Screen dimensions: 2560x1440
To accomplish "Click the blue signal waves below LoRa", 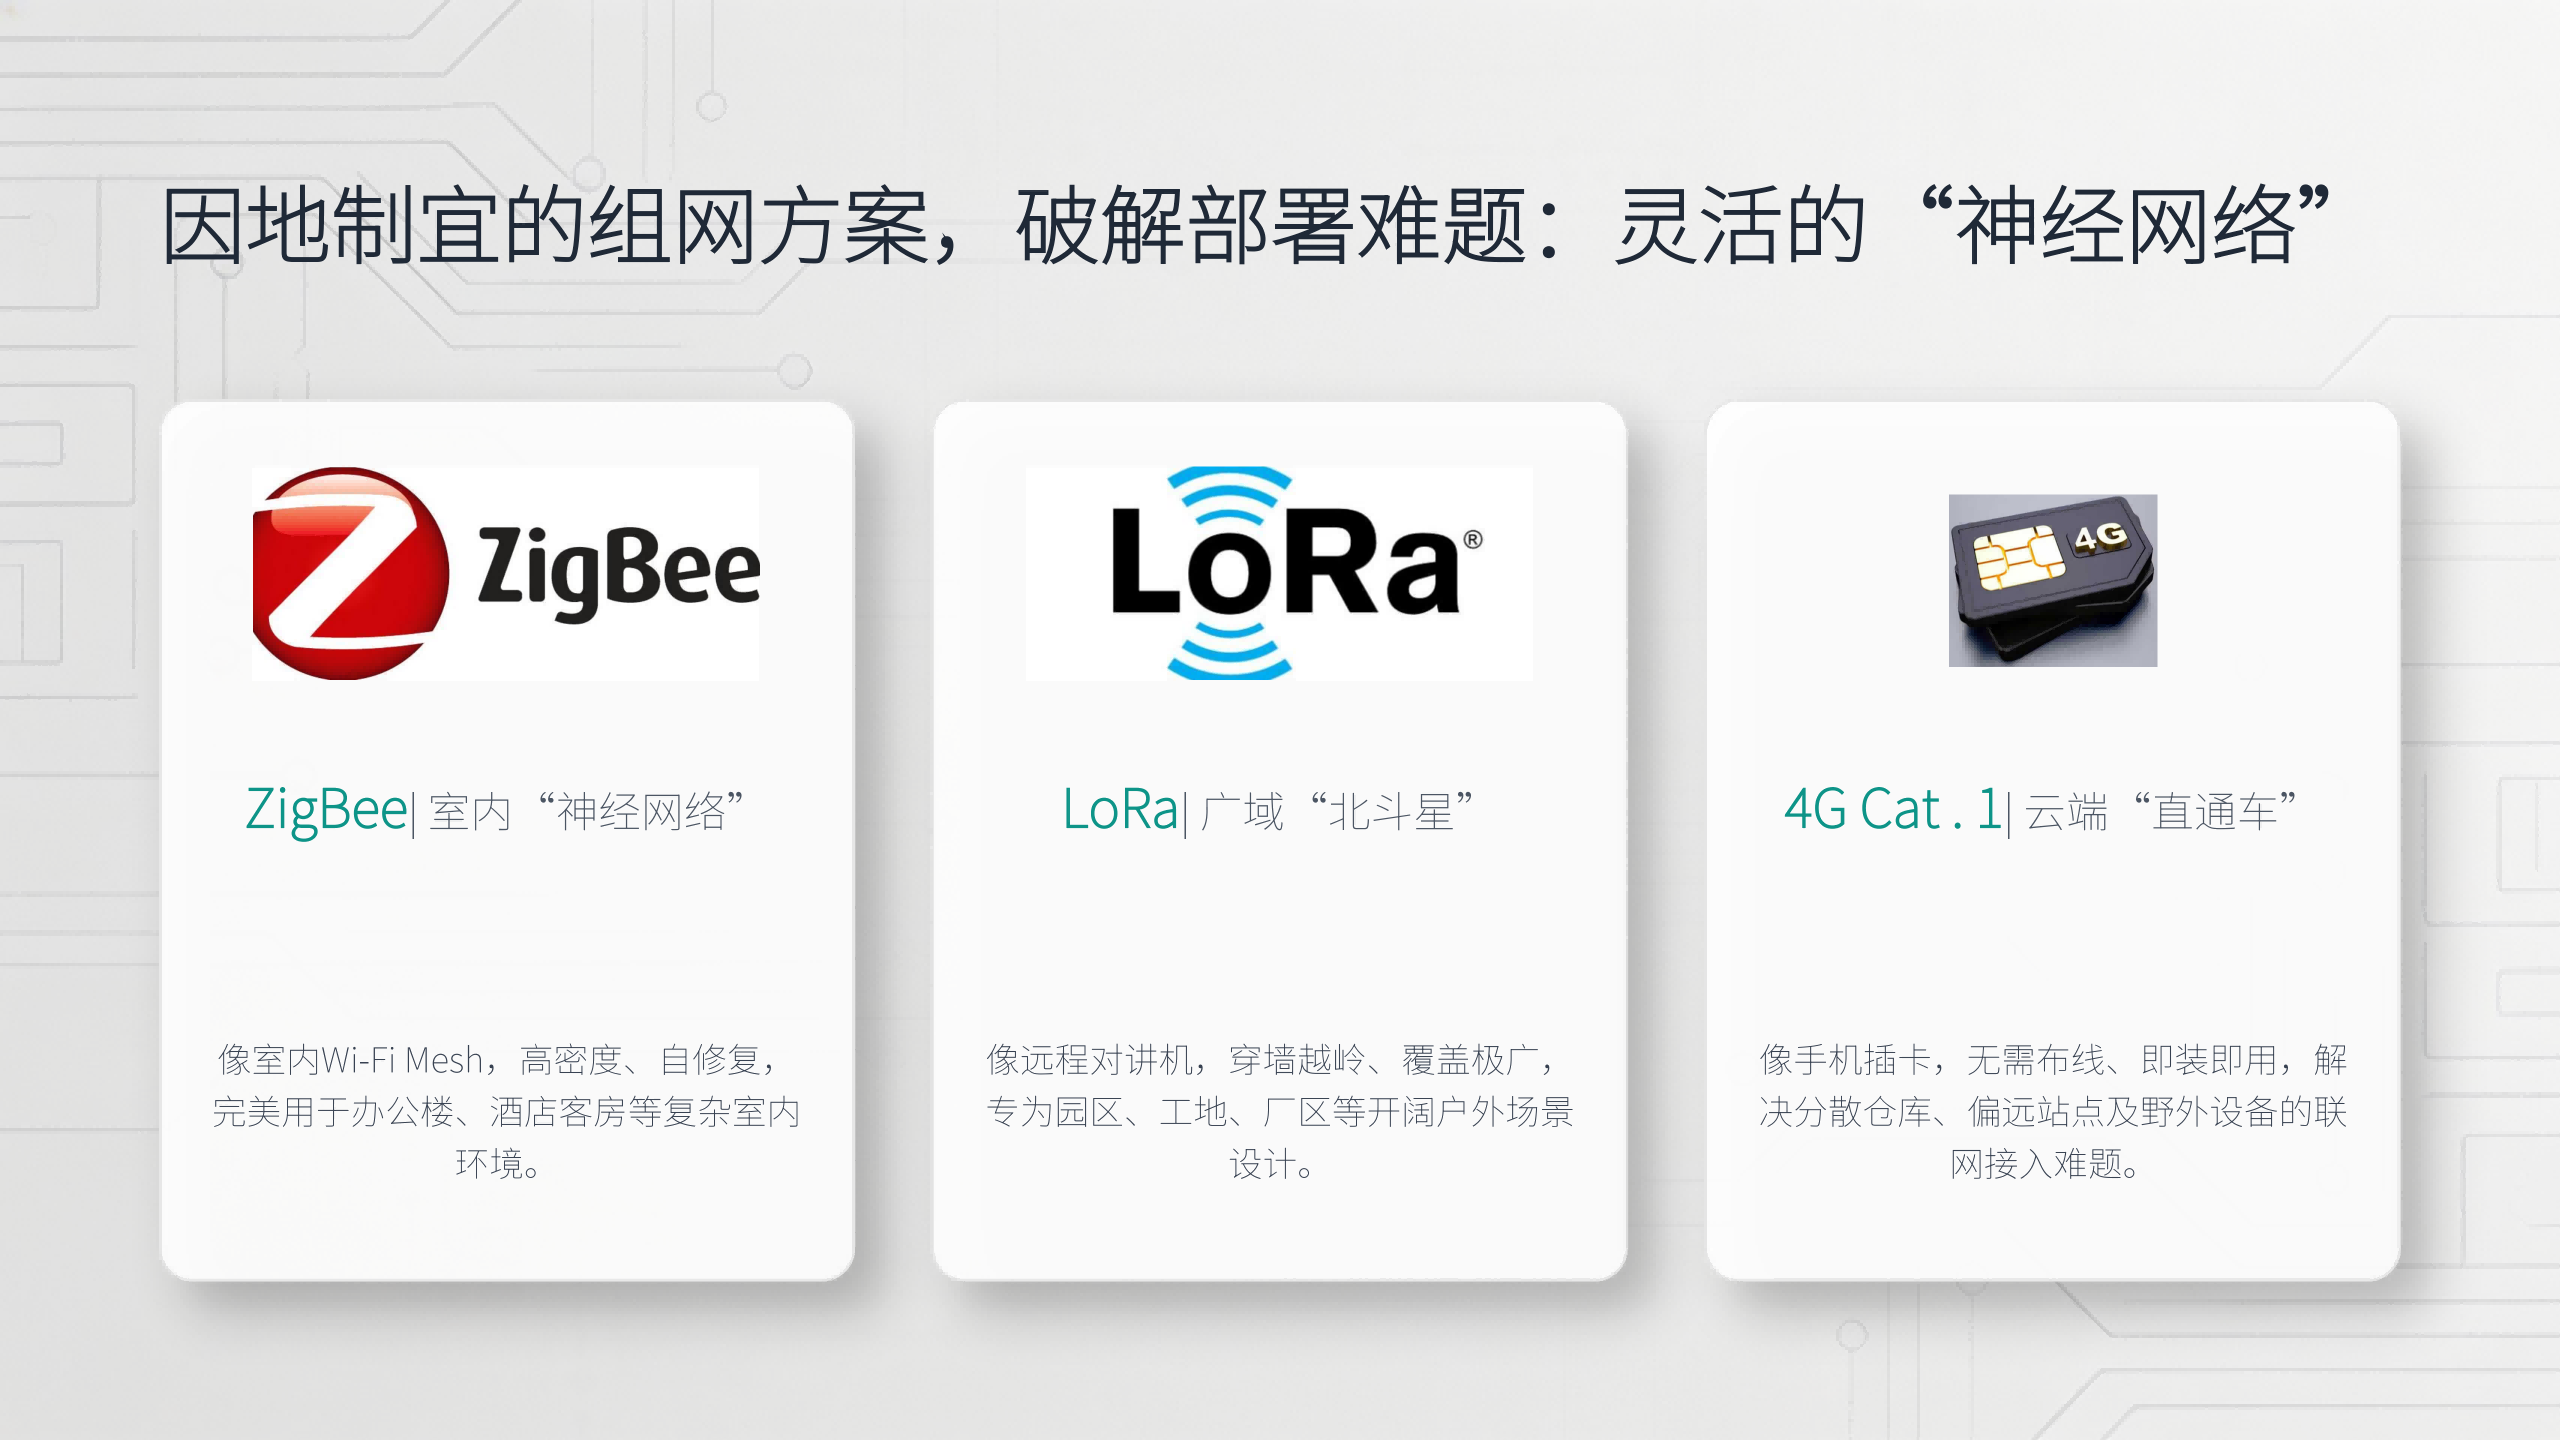I will pyautogui.click(x=1230, y=650).
